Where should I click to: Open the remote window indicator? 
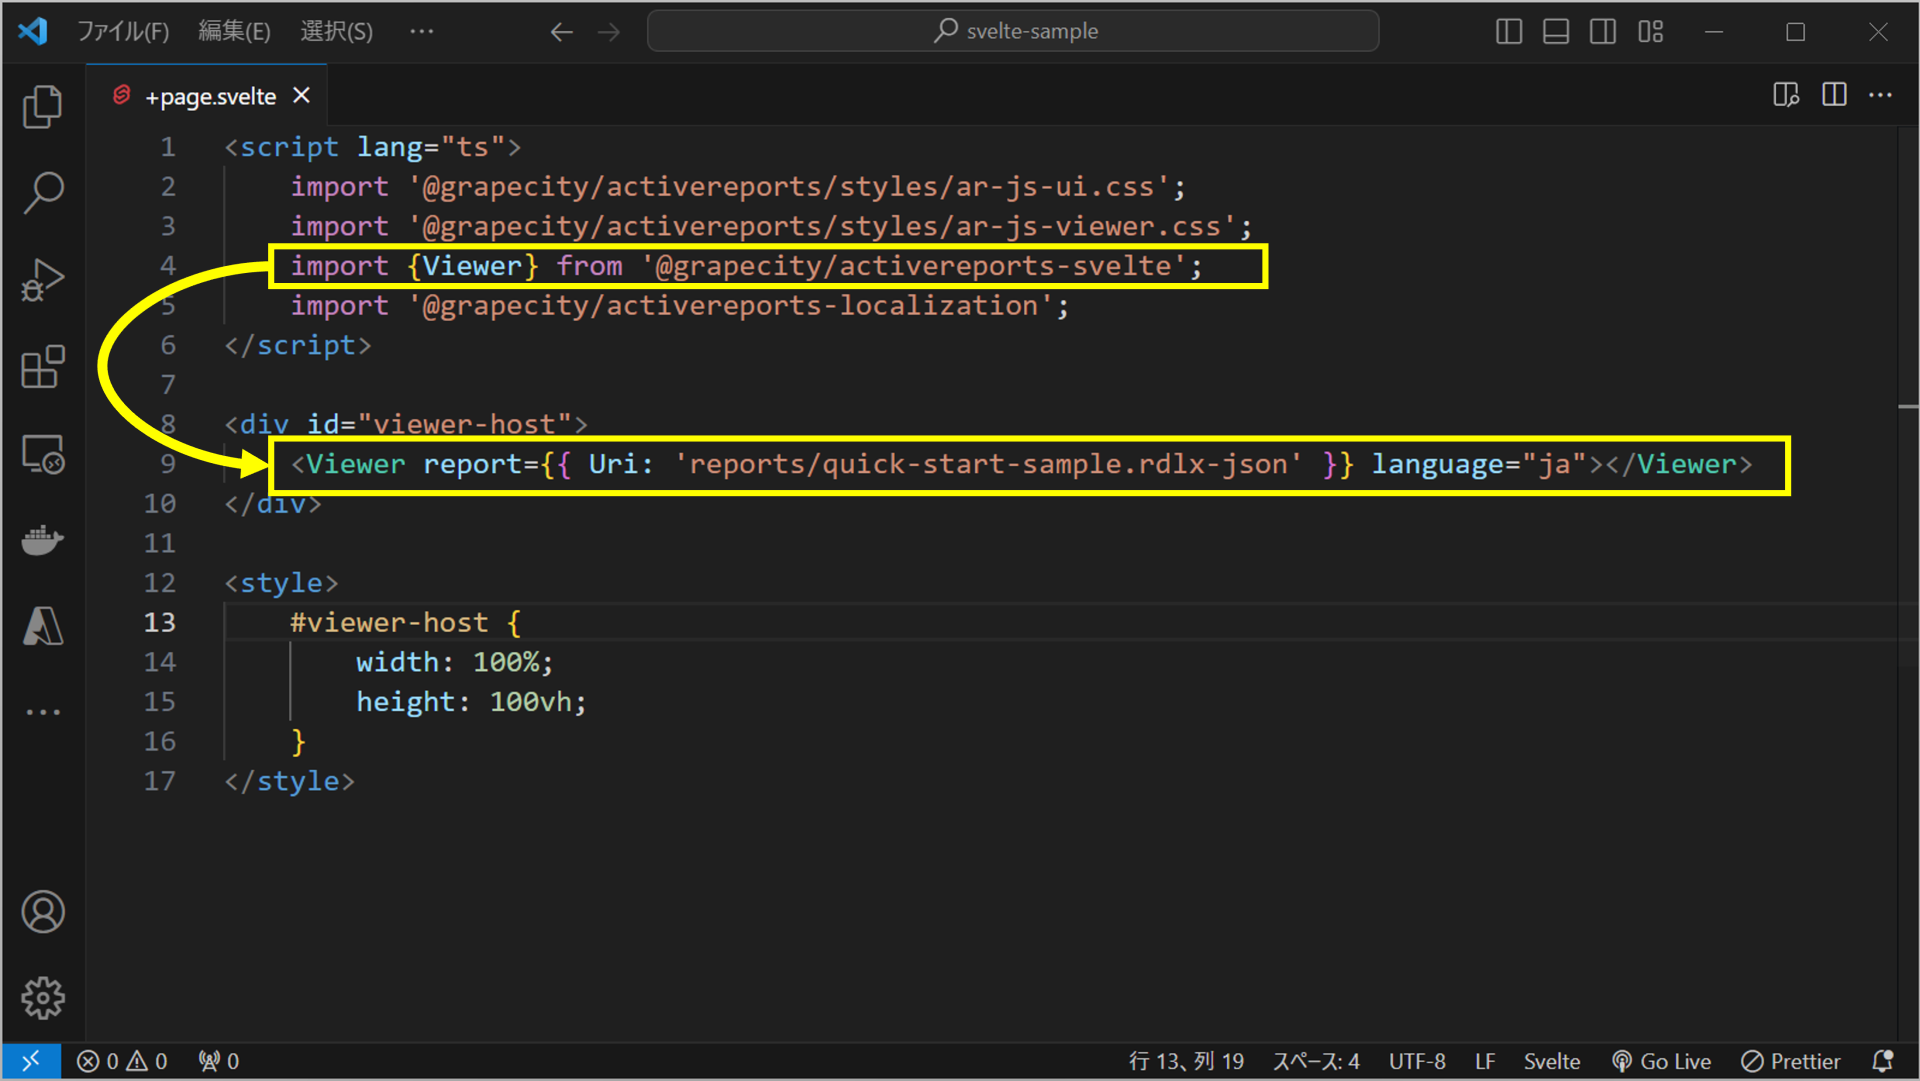click(31, 1061)
